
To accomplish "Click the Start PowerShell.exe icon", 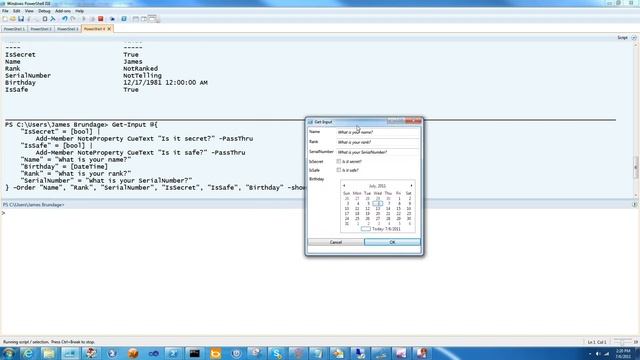I will coord(124,19).
